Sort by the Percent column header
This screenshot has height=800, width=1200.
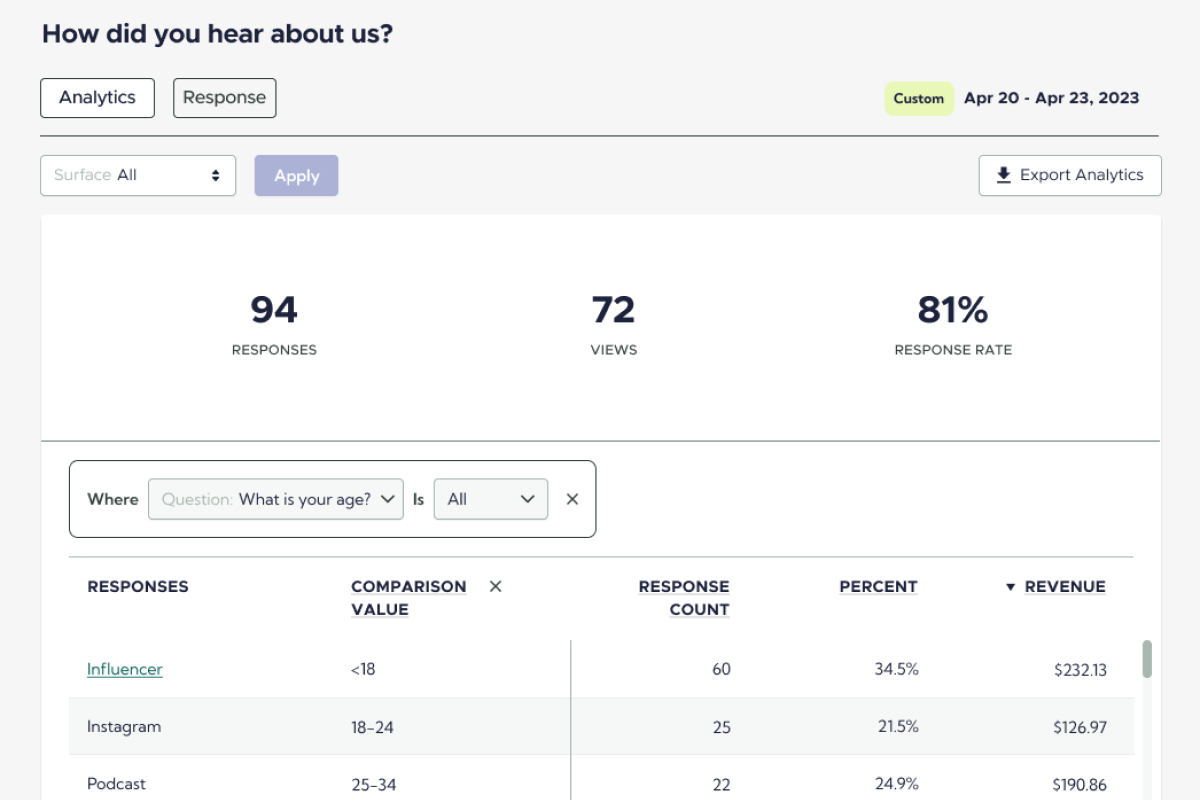[878, 587]
